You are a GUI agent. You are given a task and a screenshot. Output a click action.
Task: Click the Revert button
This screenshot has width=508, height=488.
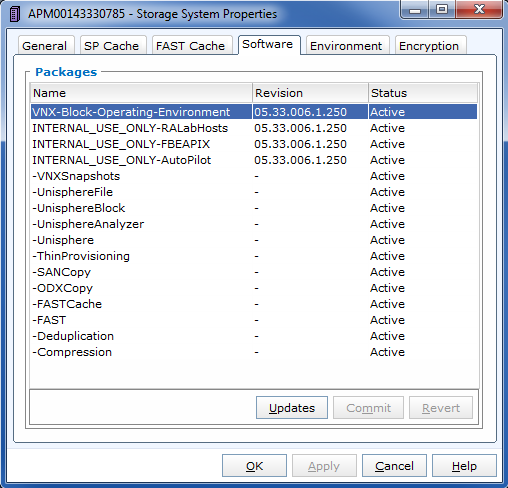pos(441,407)
